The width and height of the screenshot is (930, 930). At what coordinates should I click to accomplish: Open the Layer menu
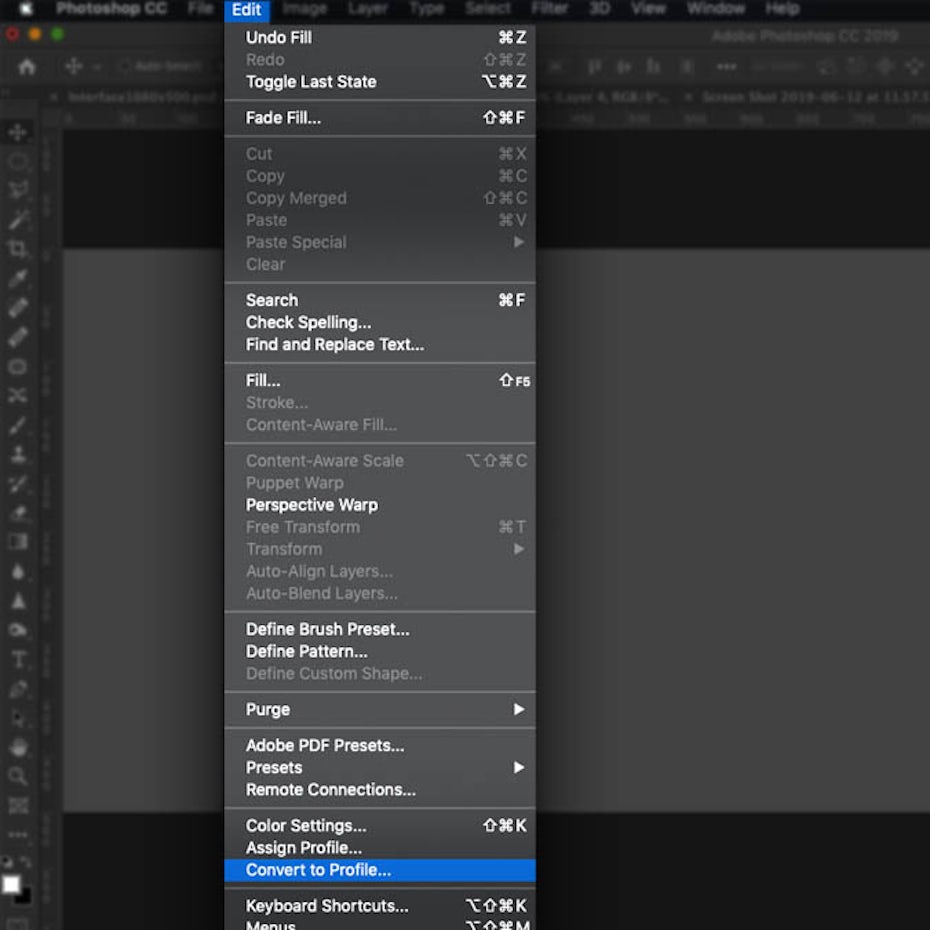(x=368, y=9)
